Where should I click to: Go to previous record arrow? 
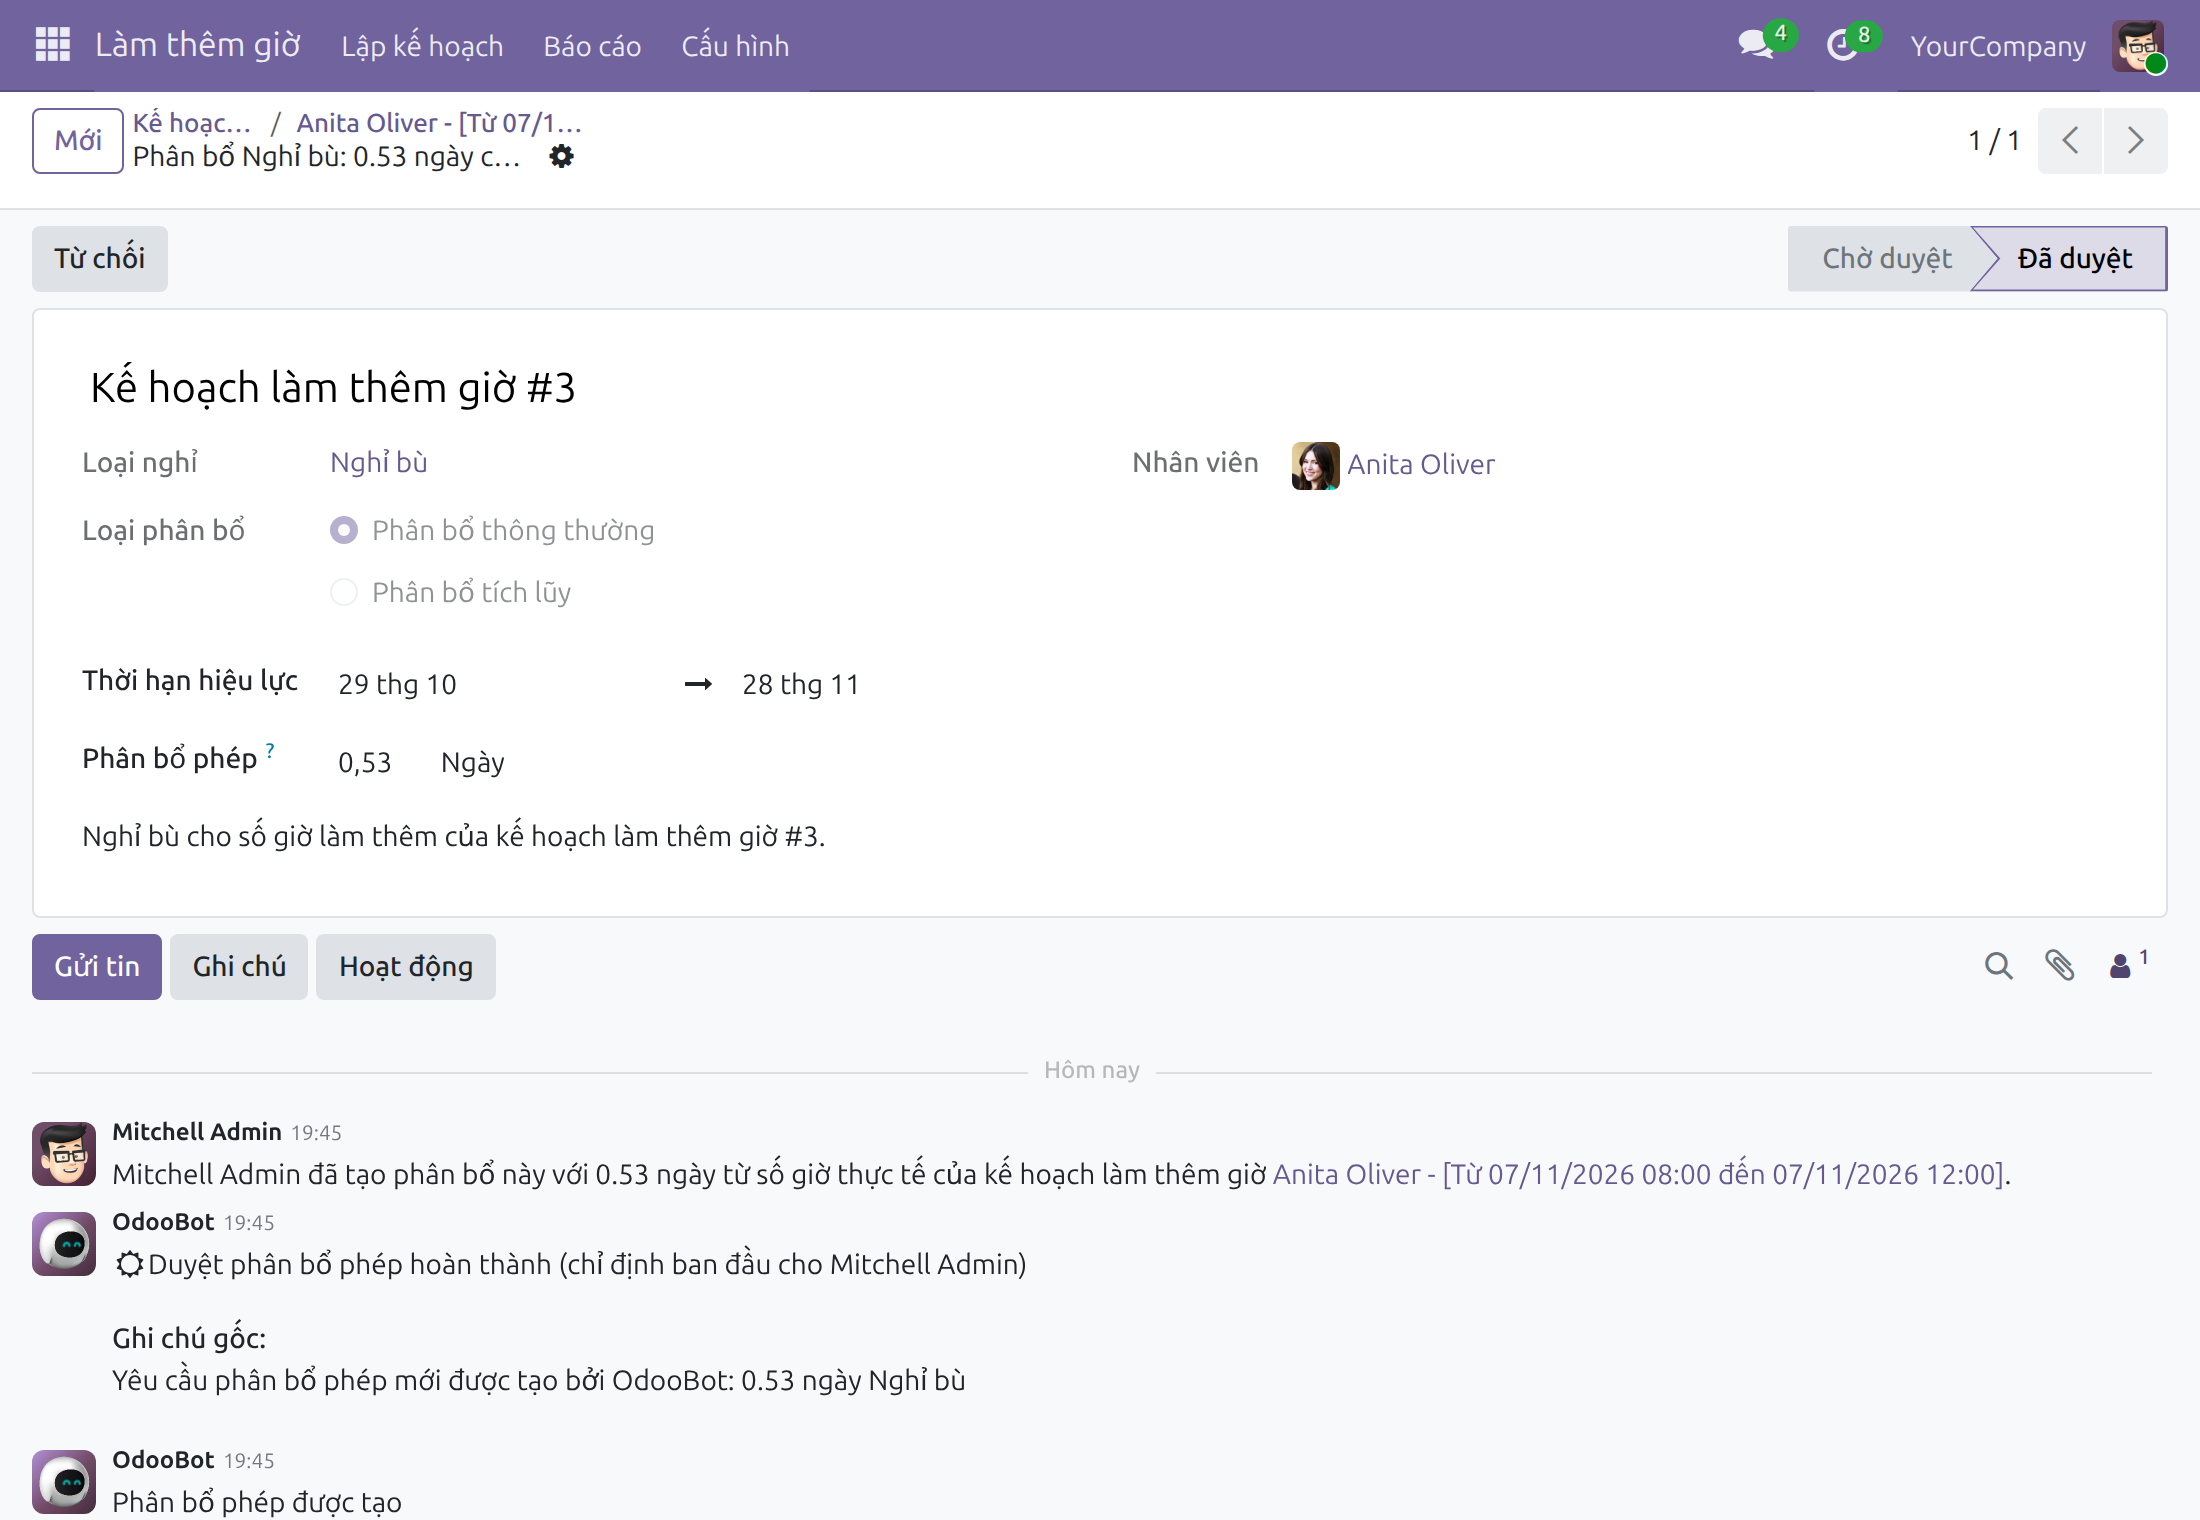[2070, 141]
